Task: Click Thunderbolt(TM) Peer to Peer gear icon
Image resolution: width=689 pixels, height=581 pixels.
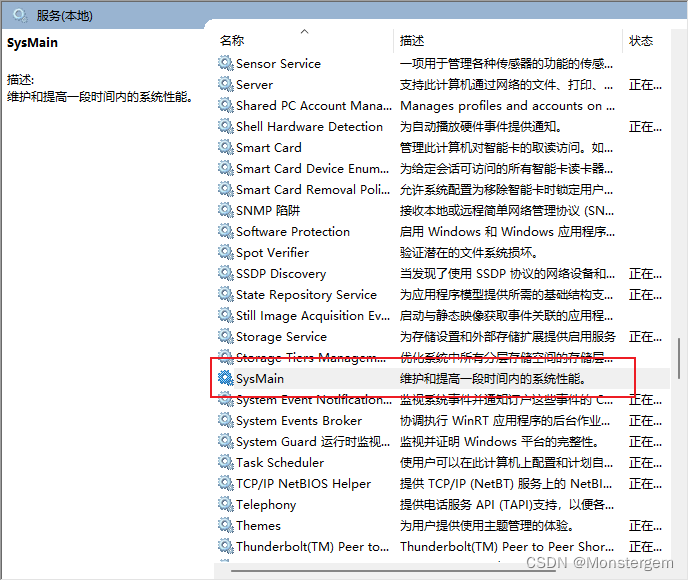Action: pos(225,546)
